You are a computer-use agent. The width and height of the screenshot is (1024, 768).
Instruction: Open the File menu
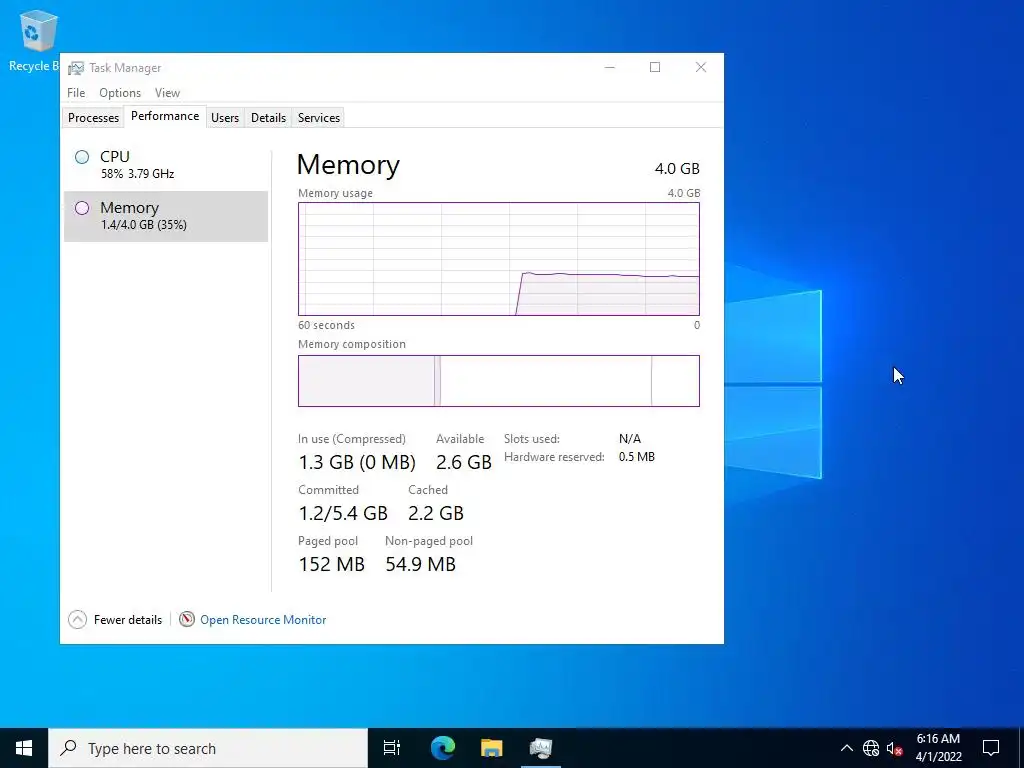(76, 93)
